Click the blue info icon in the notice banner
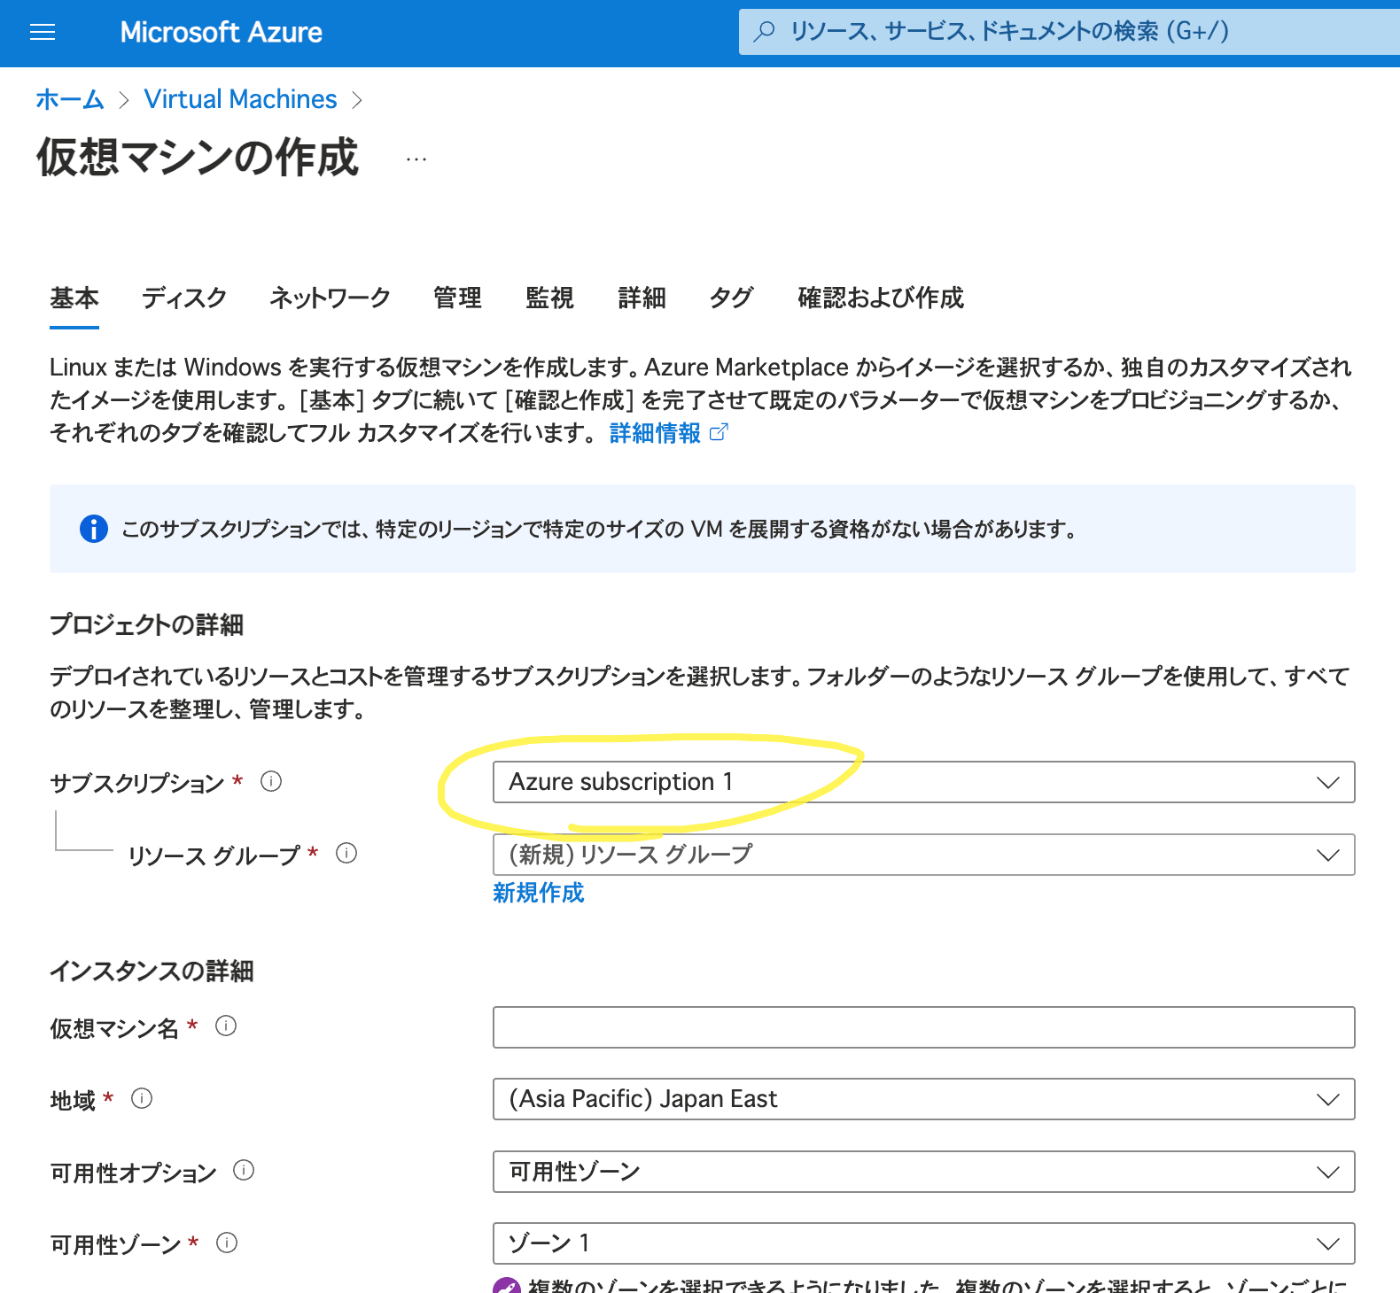Image resolution: width=1400 pixels, height=1293 pixels. click(93, 529)
